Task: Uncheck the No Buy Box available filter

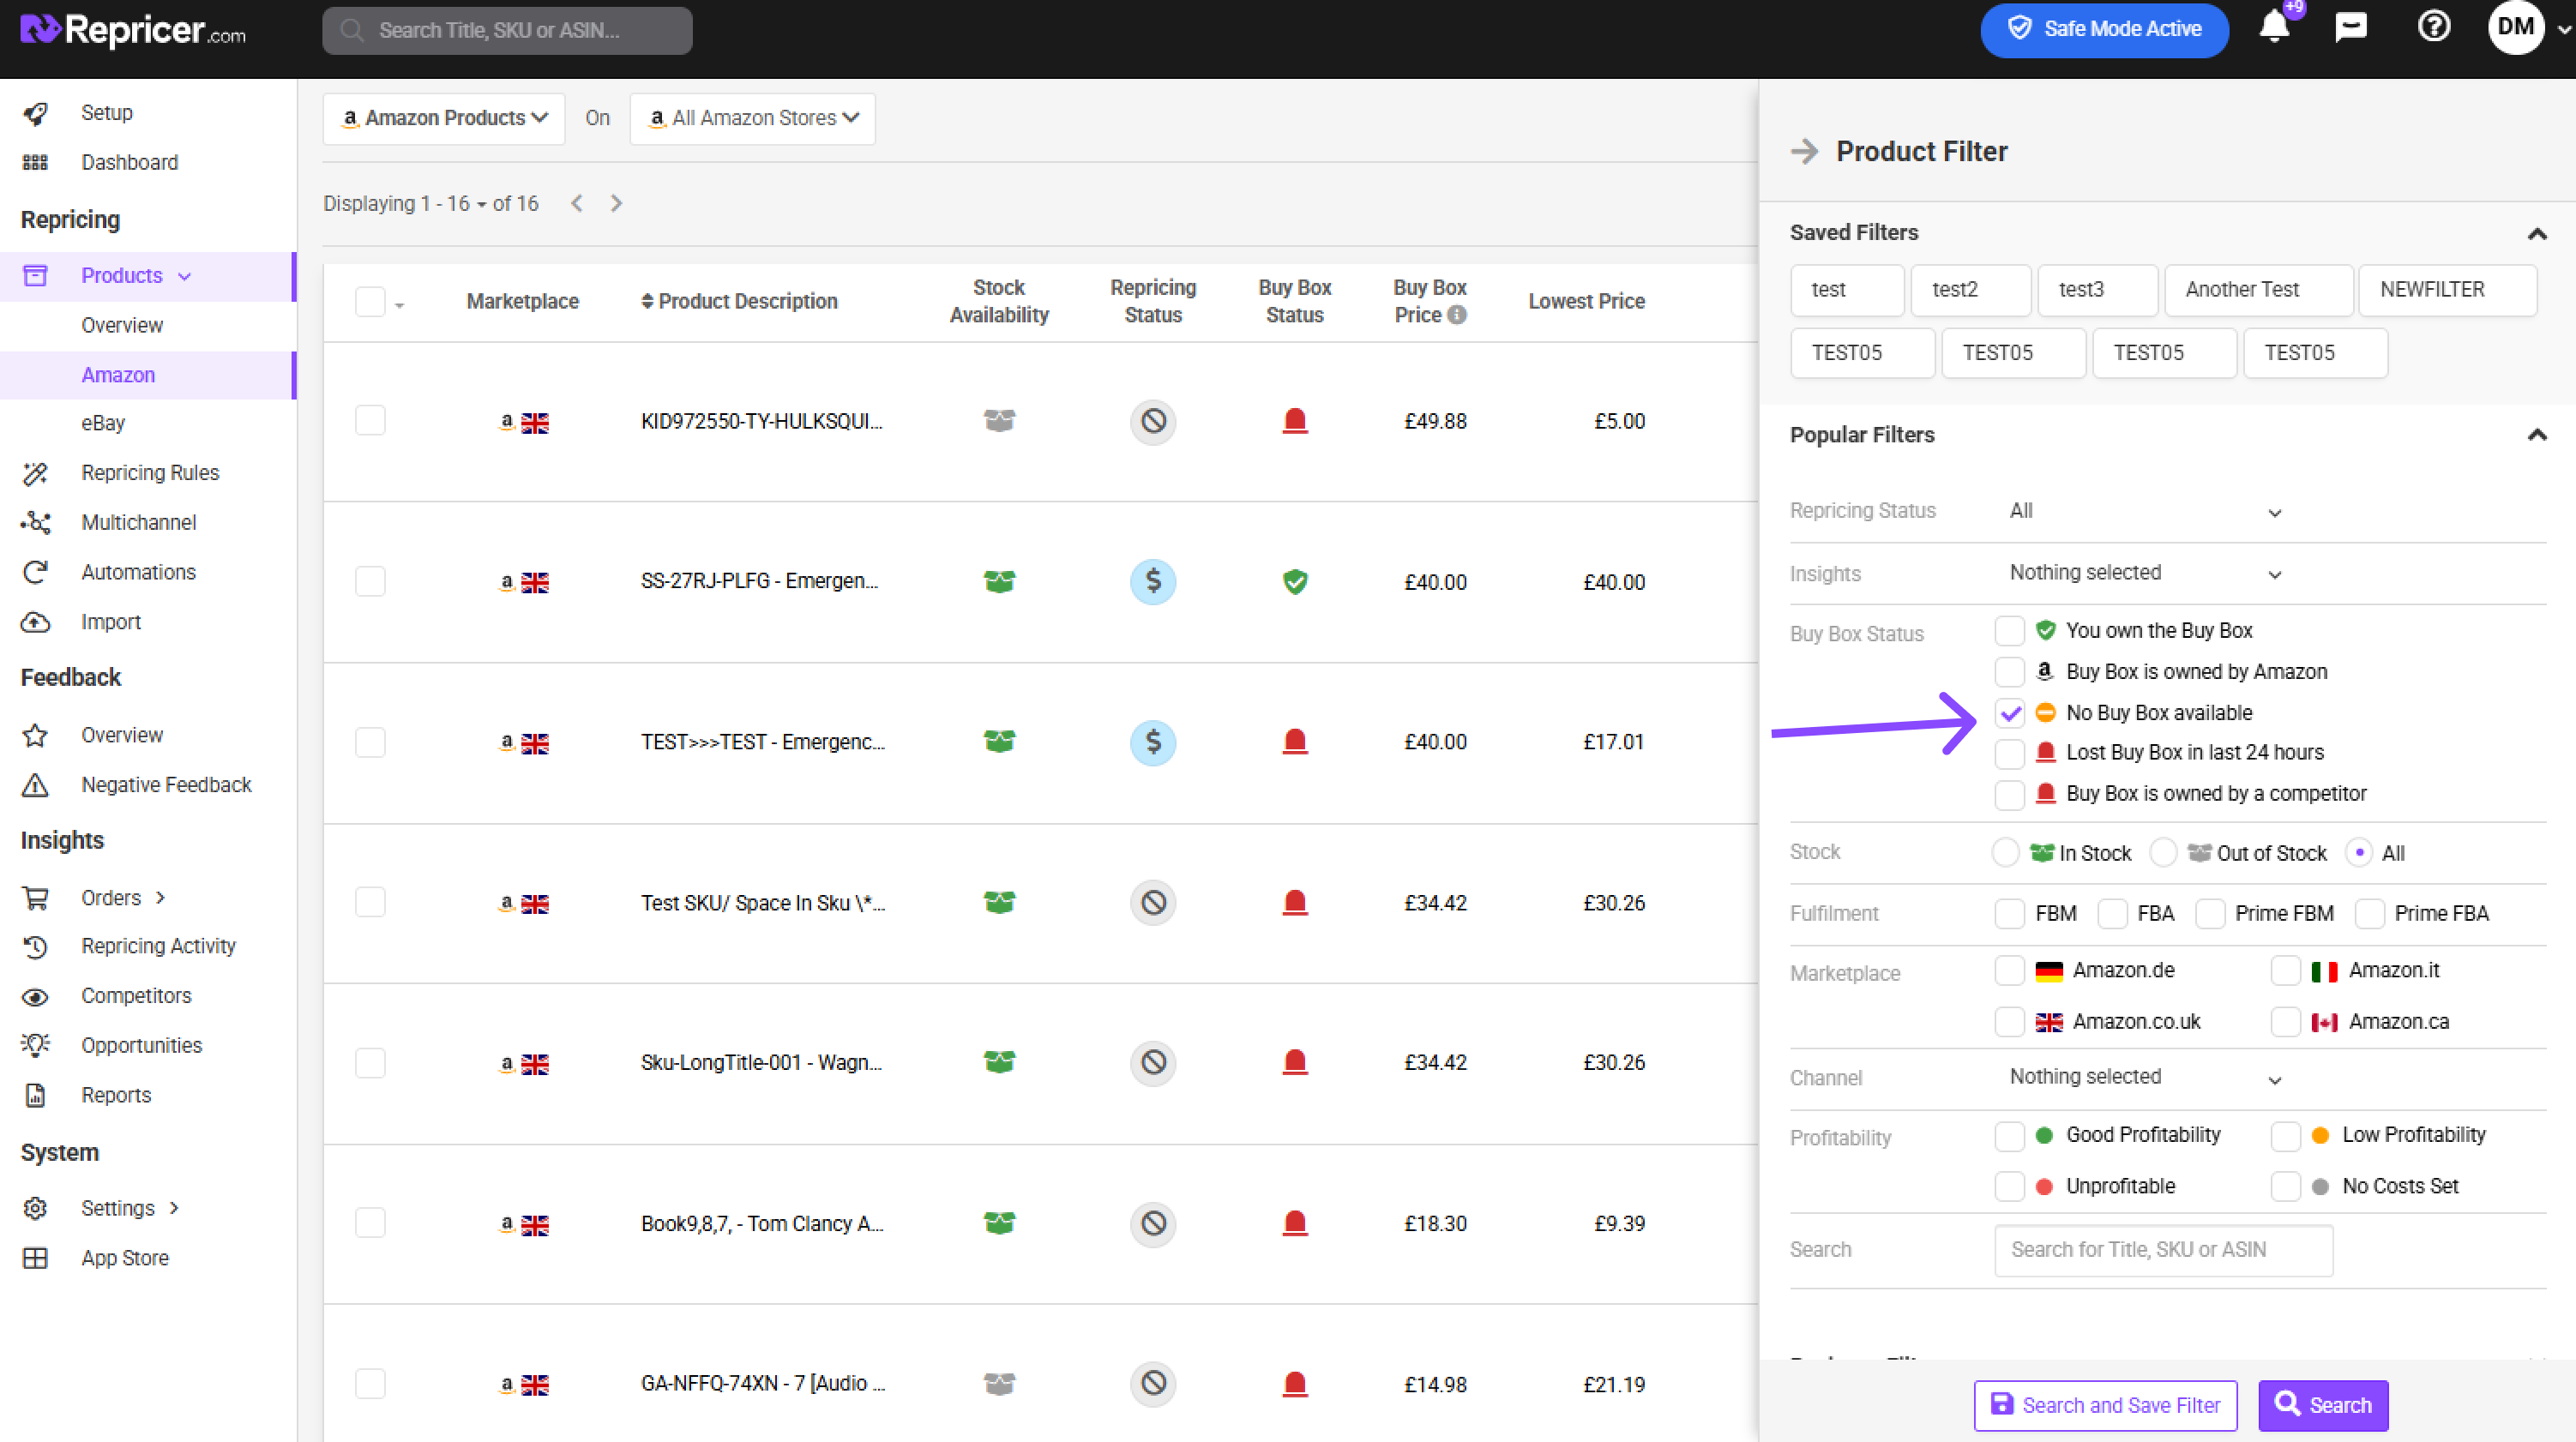Action: pyautogui.click(x=2009, y=713)
